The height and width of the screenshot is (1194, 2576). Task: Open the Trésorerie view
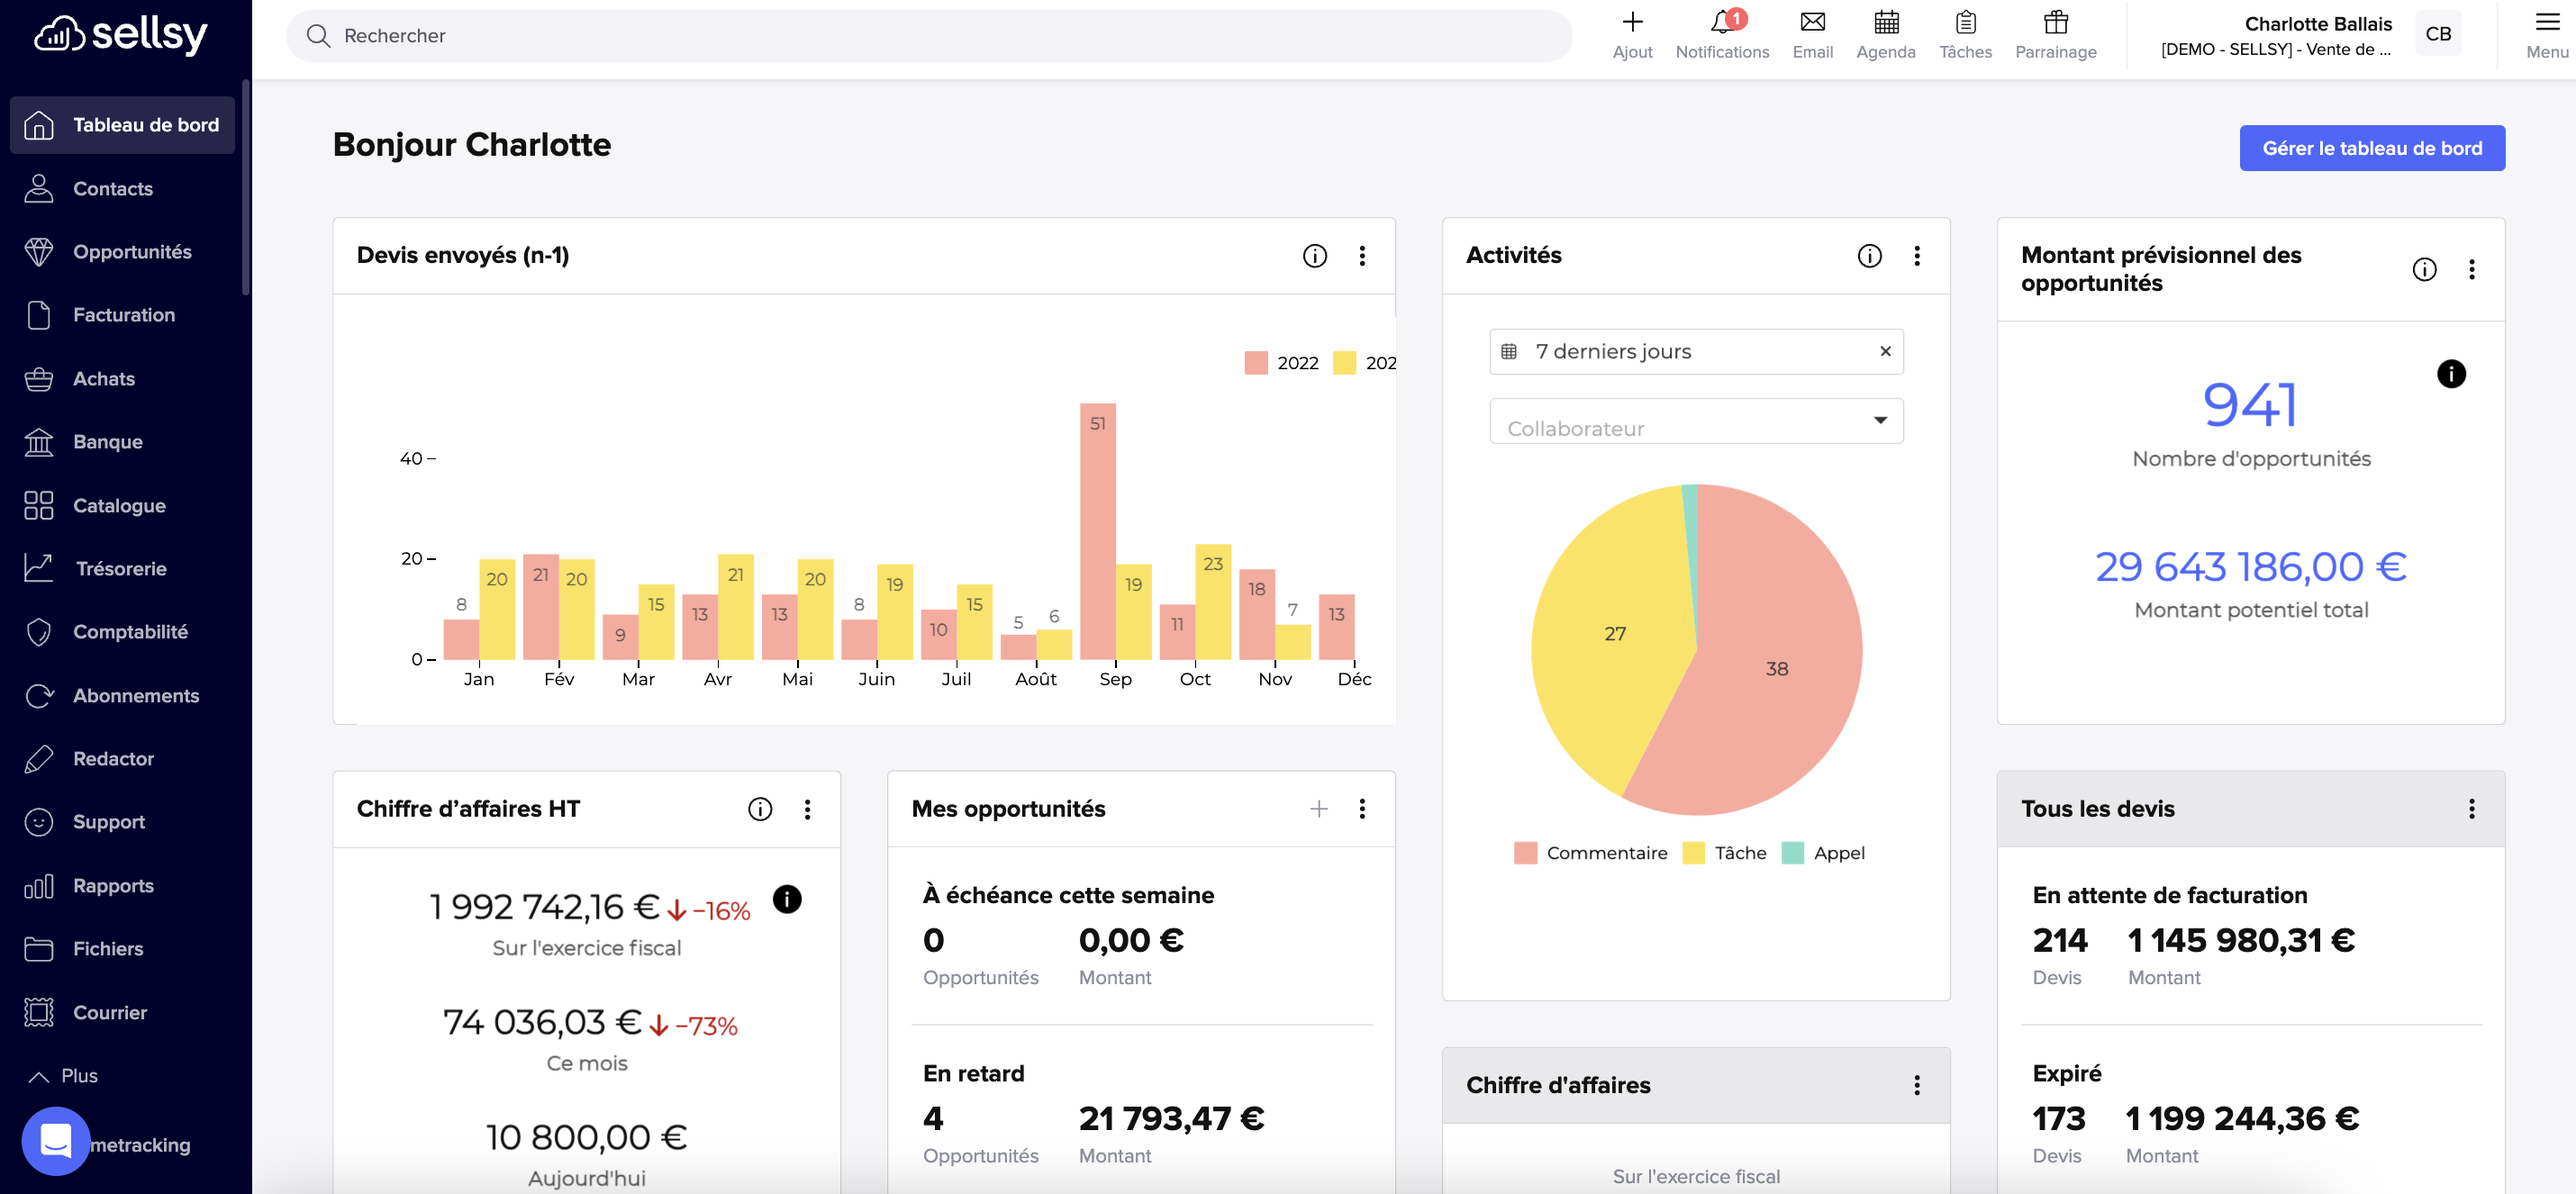click(120, 568)
